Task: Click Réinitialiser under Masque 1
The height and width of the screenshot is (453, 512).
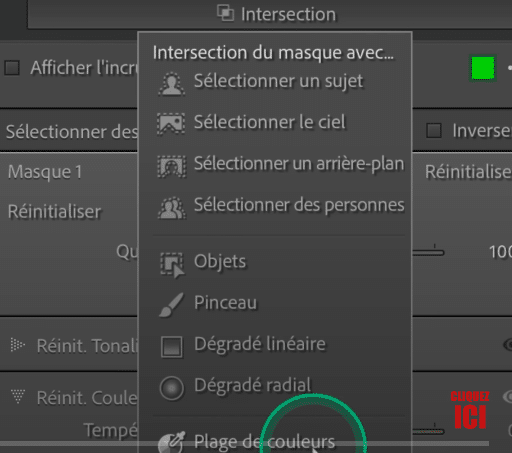Action: click(55, 211)
